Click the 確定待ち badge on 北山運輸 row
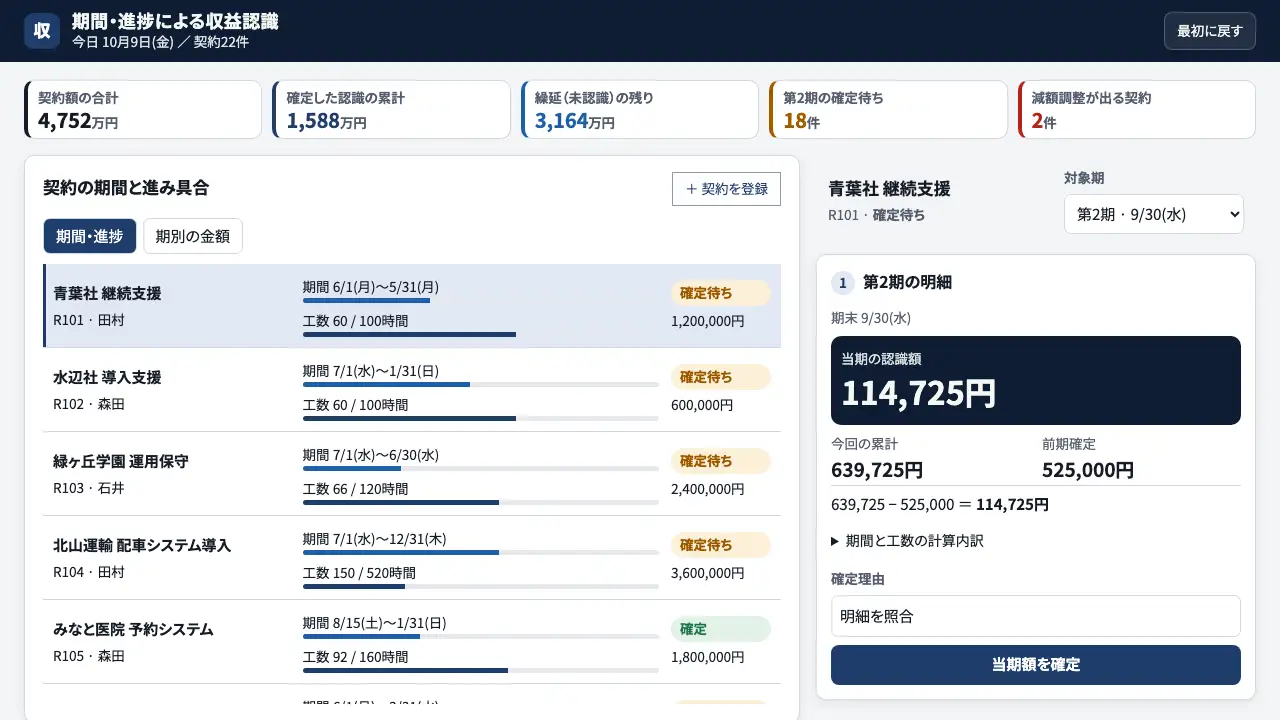 tap(721, 545)
